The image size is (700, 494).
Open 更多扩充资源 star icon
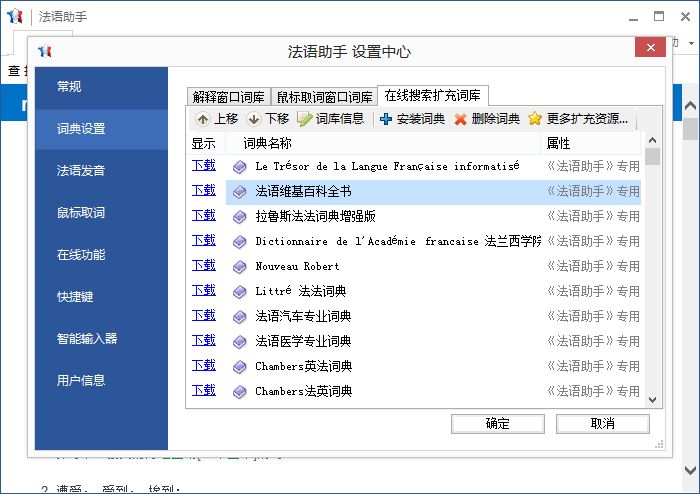point(535,119)
